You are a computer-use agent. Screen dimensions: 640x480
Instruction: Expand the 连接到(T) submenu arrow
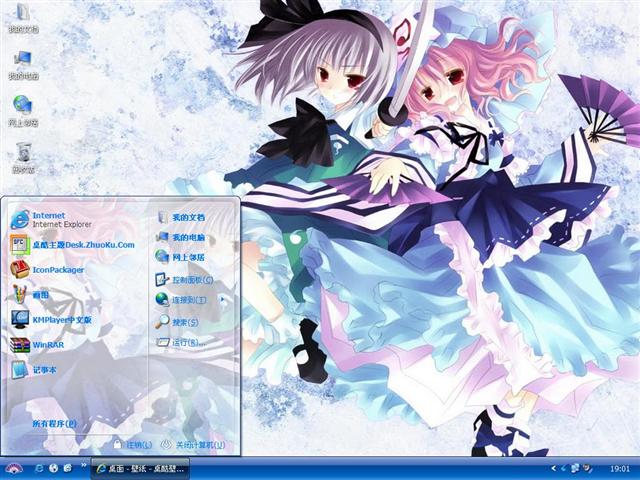tap(222, 300)
